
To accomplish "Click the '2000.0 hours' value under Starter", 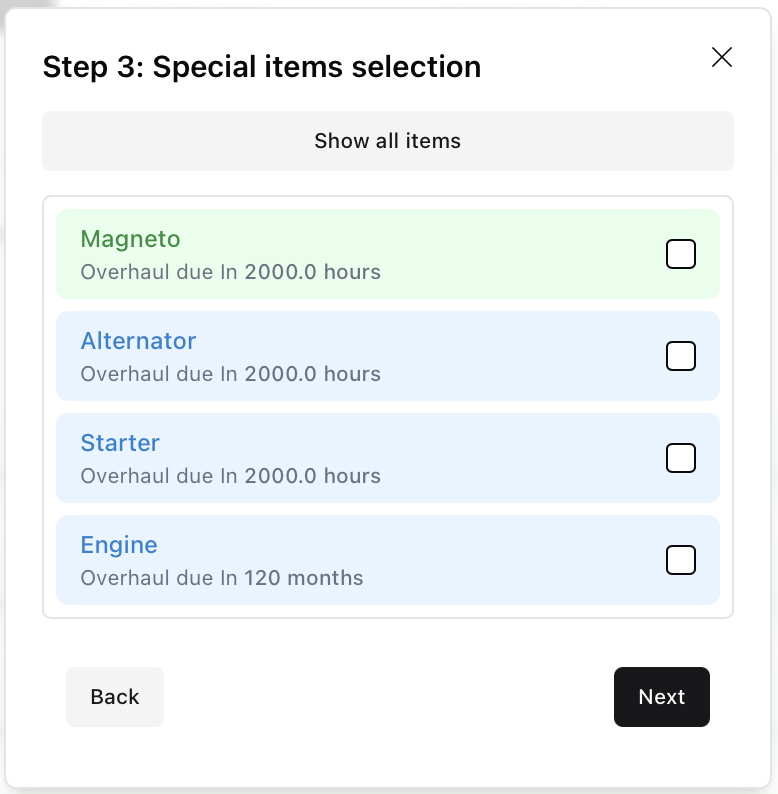I will click(312, 476).
